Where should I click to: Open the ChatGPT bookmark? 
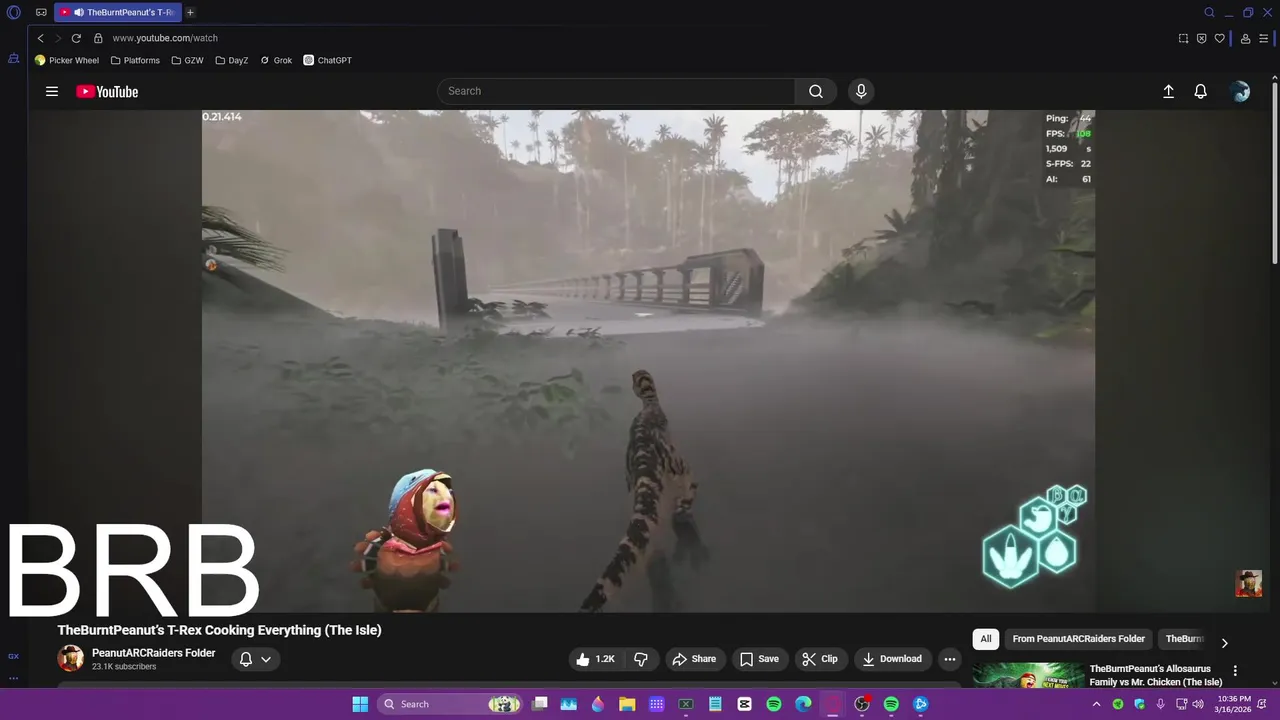click(x=328, y=60)
